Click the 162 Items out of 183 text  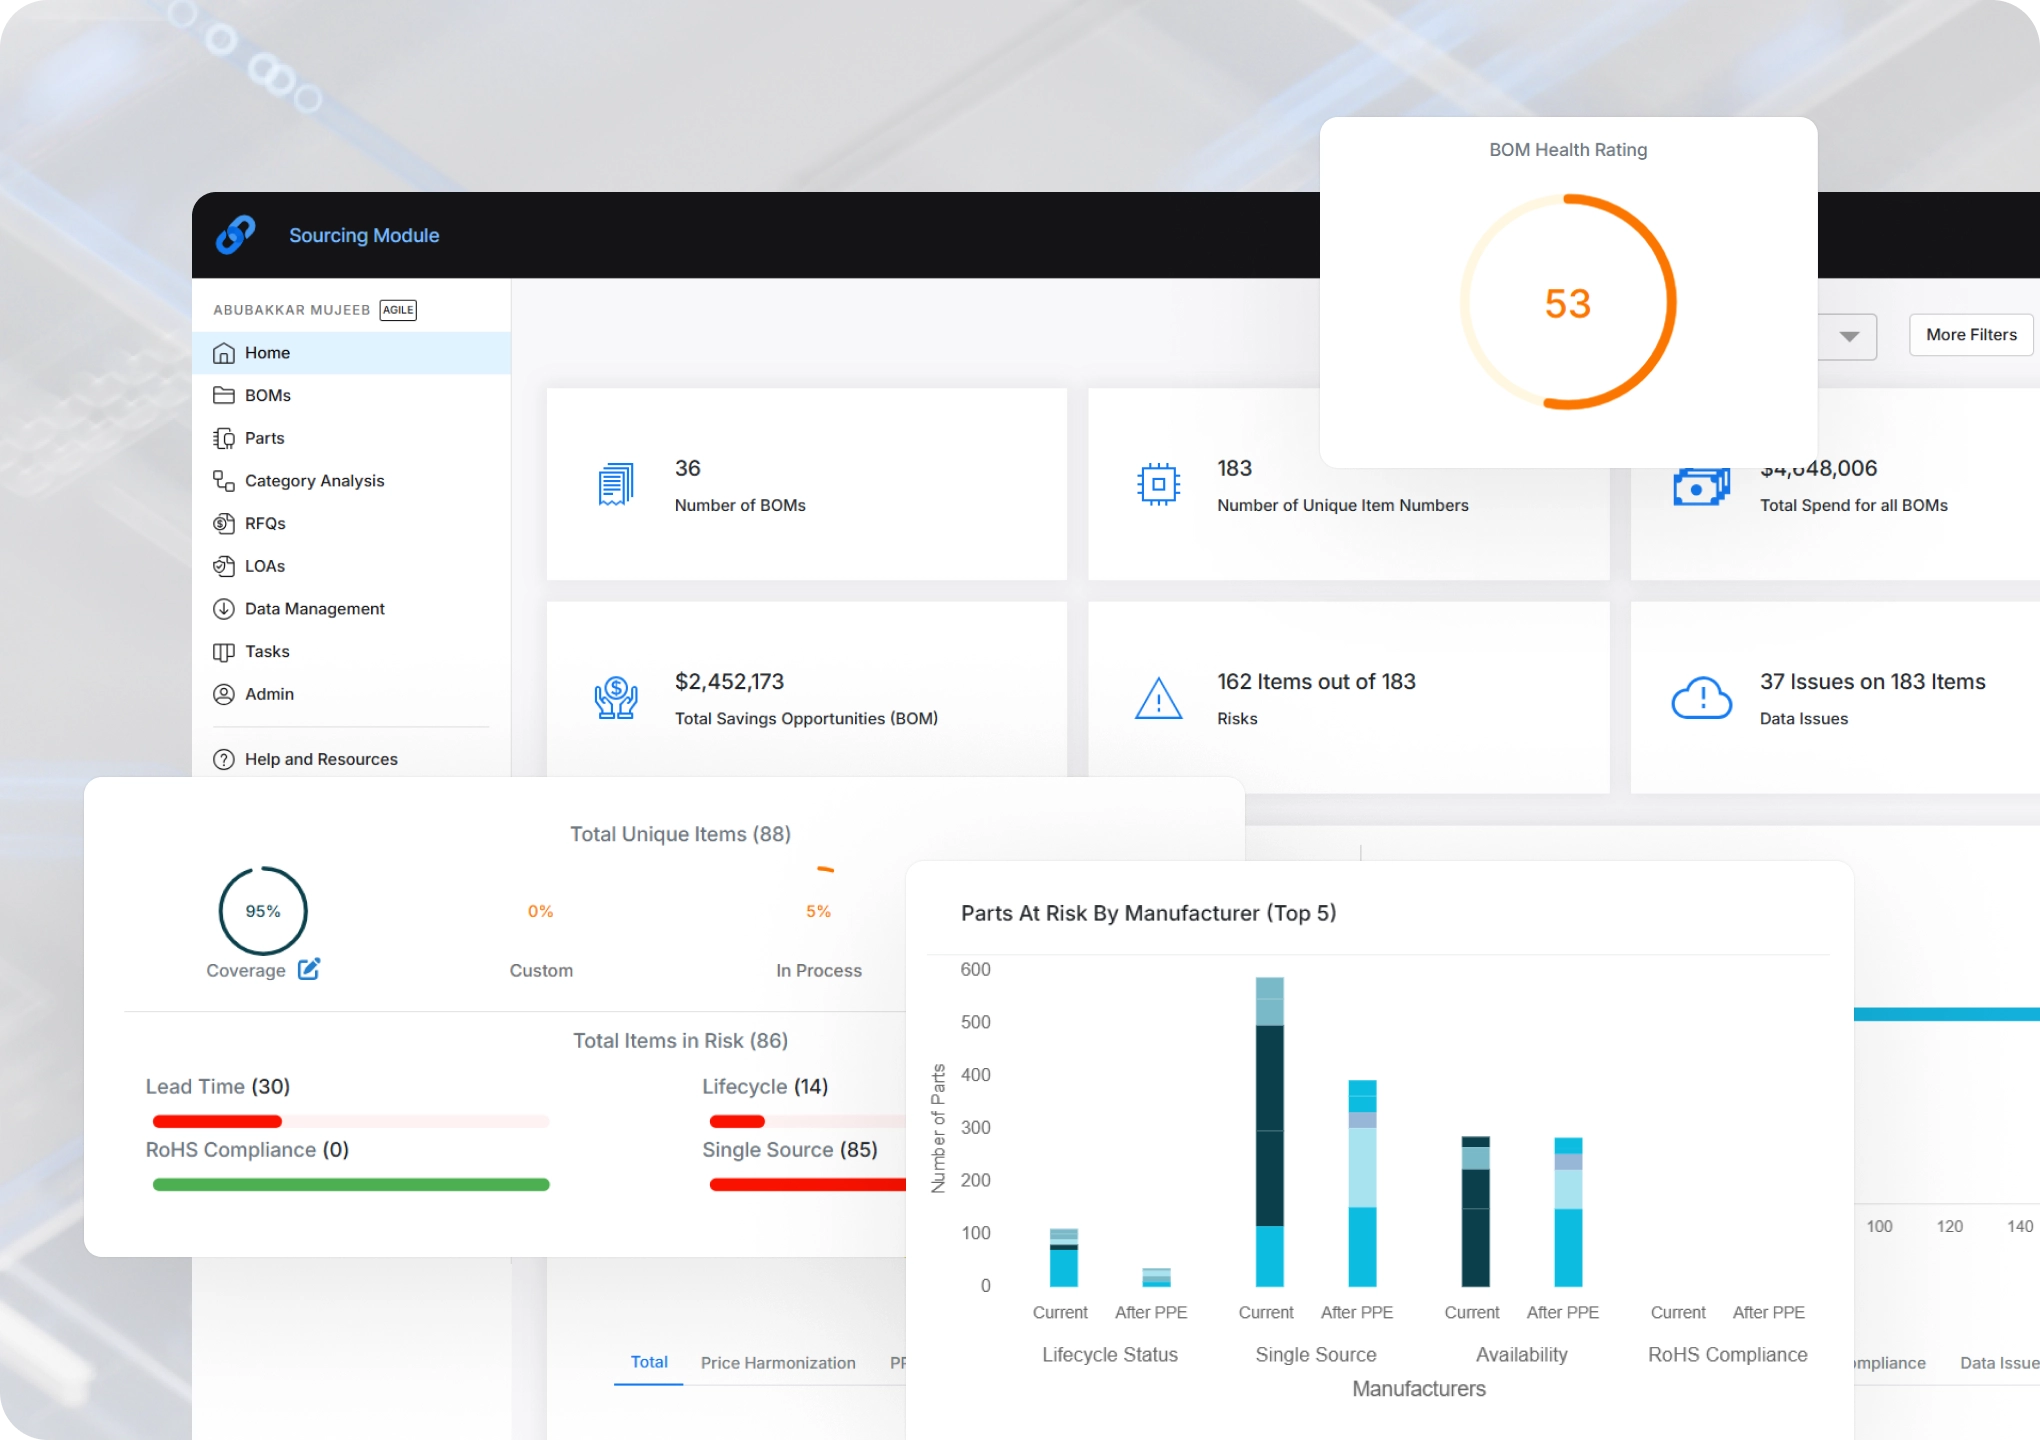coord(1316,682)
